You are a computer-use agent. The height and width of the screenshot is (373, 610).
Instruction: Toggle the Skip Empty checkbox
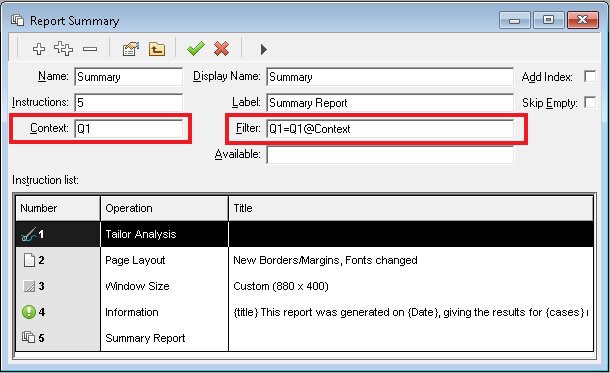pos(590,103)
